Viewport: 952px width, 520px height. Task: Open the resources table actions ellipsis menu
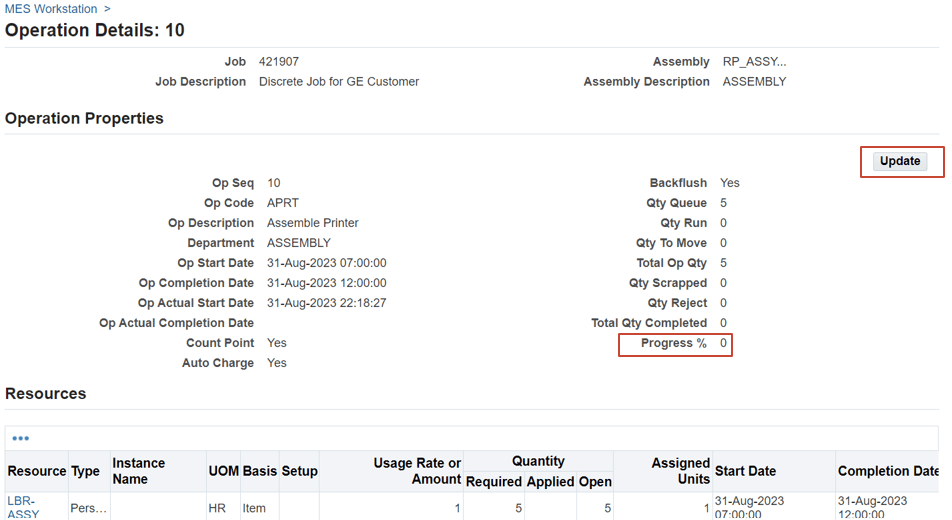(x=21, y=438)
